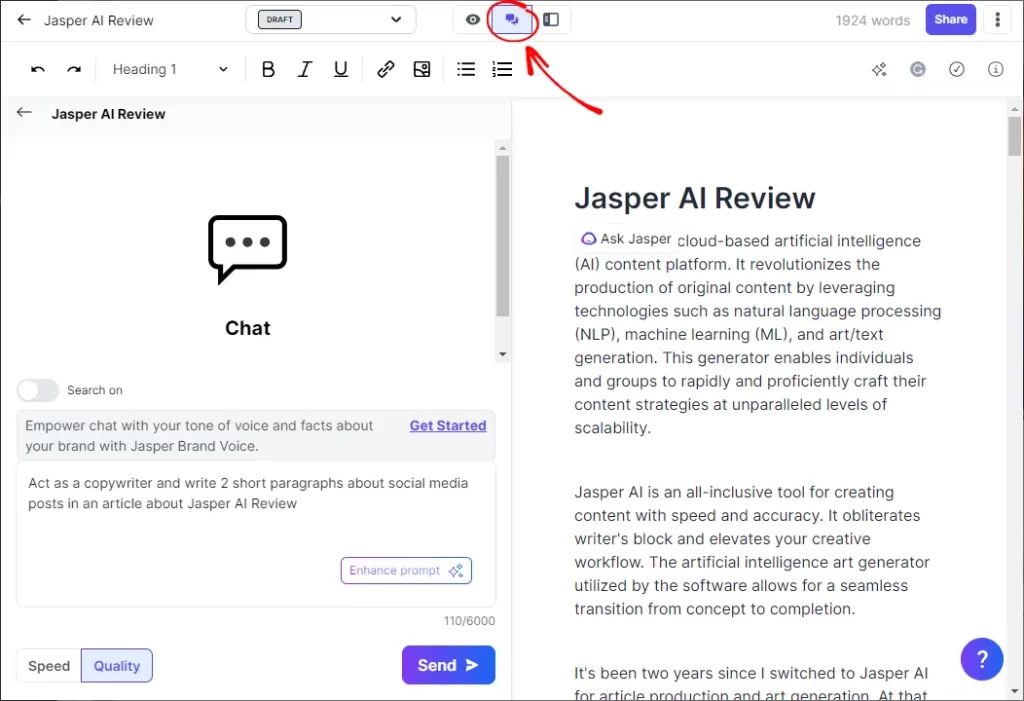The width and height of the screenshot is (1024, 701).
Task: Insert a hyperlink with the link icon
Action: [x=386, y=69]
